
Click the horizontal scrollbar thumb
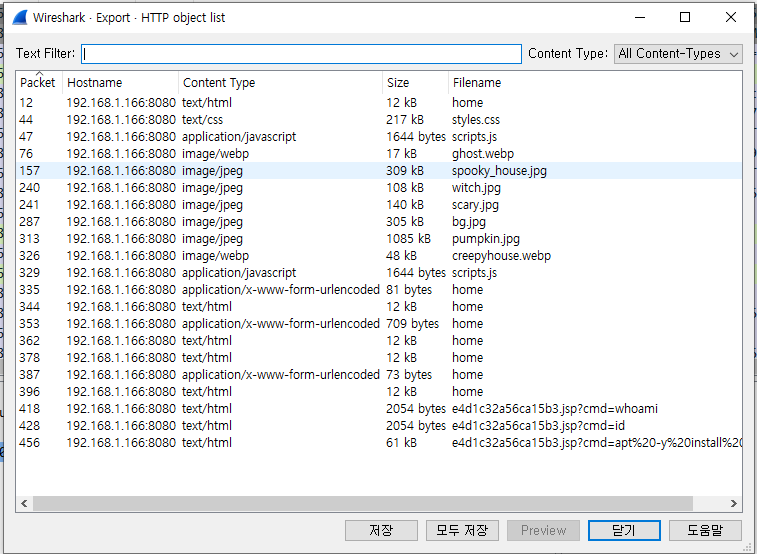tap(363, 503)
